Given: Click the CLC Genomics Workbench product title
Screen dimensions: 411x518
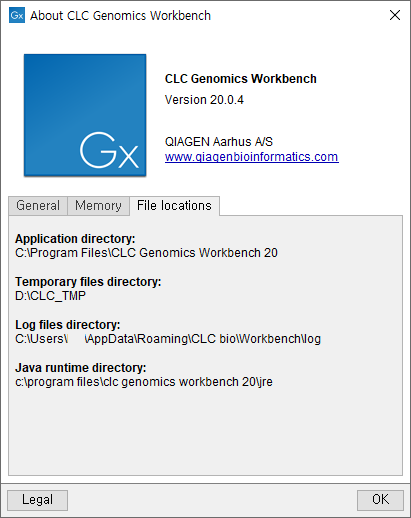Looking at the screenshot, I should pyautogui.click(x=240, y=79).
